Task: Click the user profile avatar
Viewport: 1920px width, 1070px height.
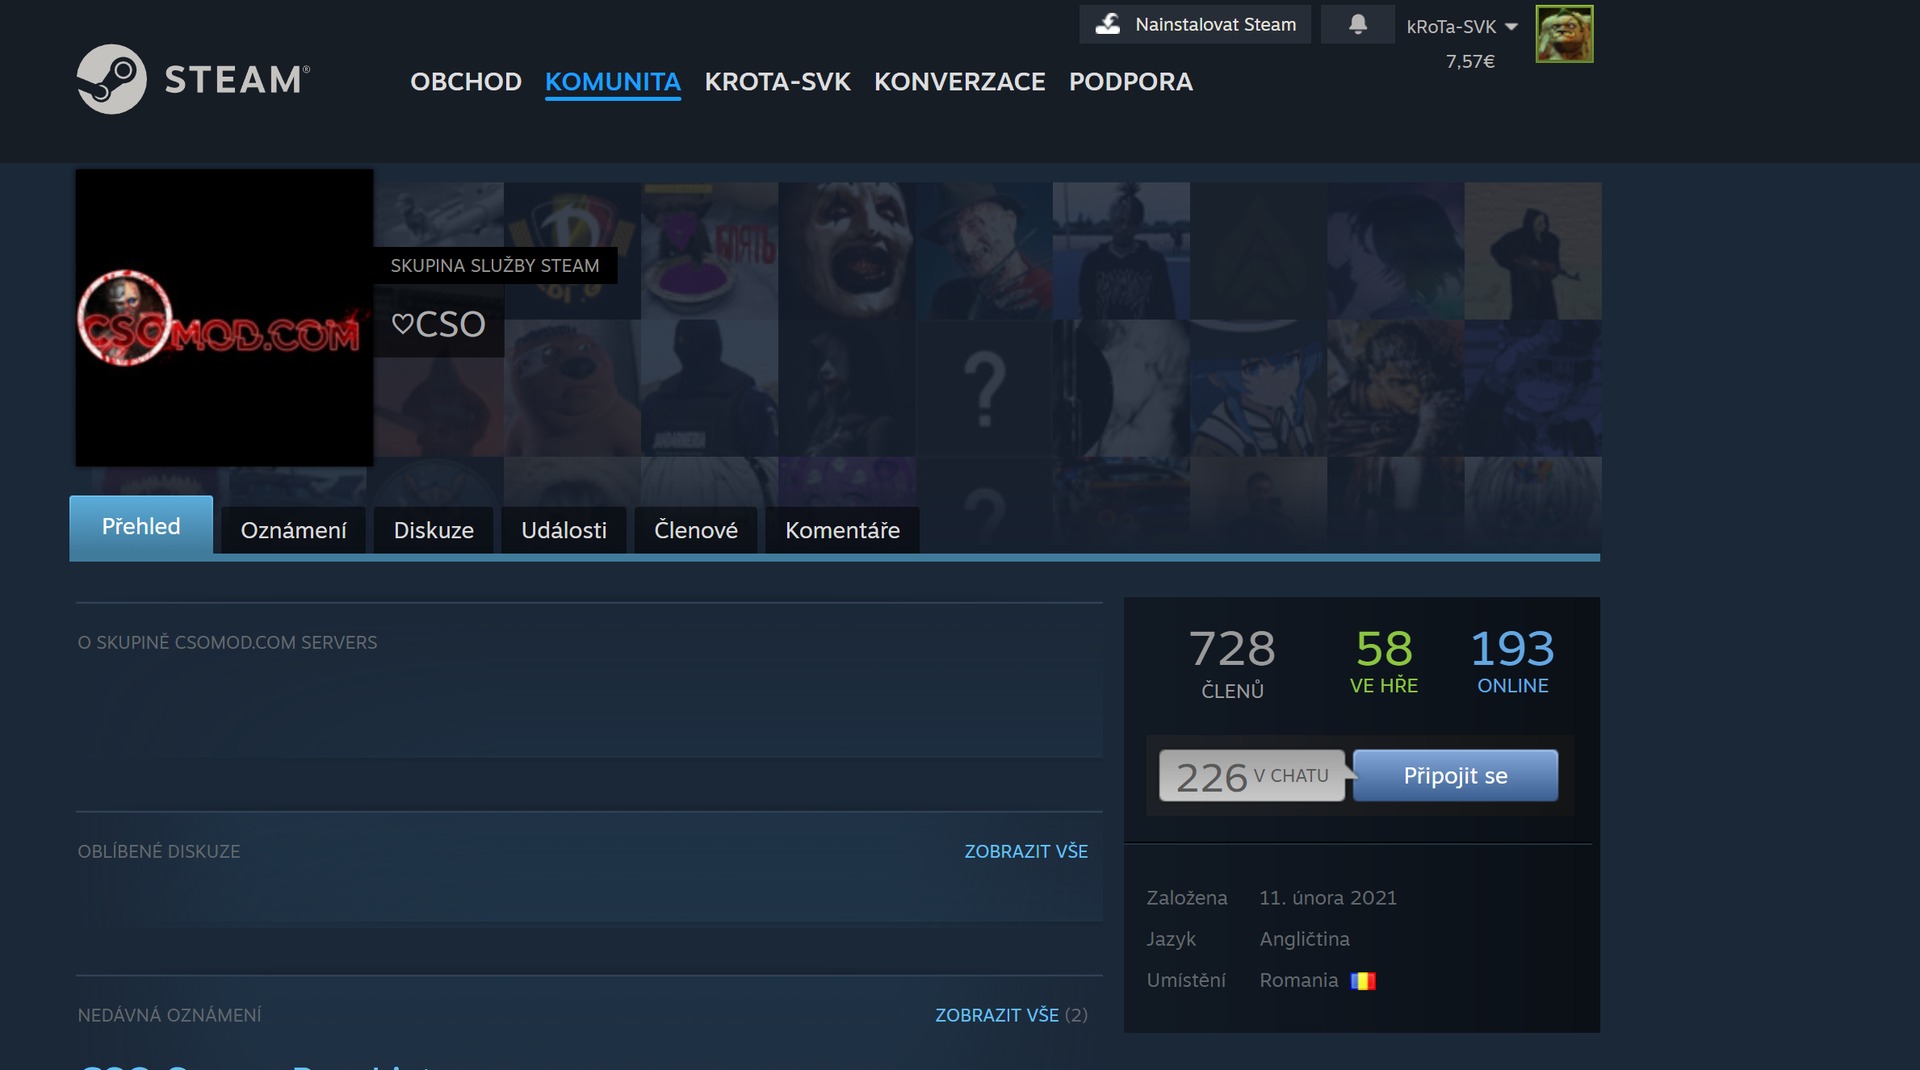Action: tap(1564, 34)
